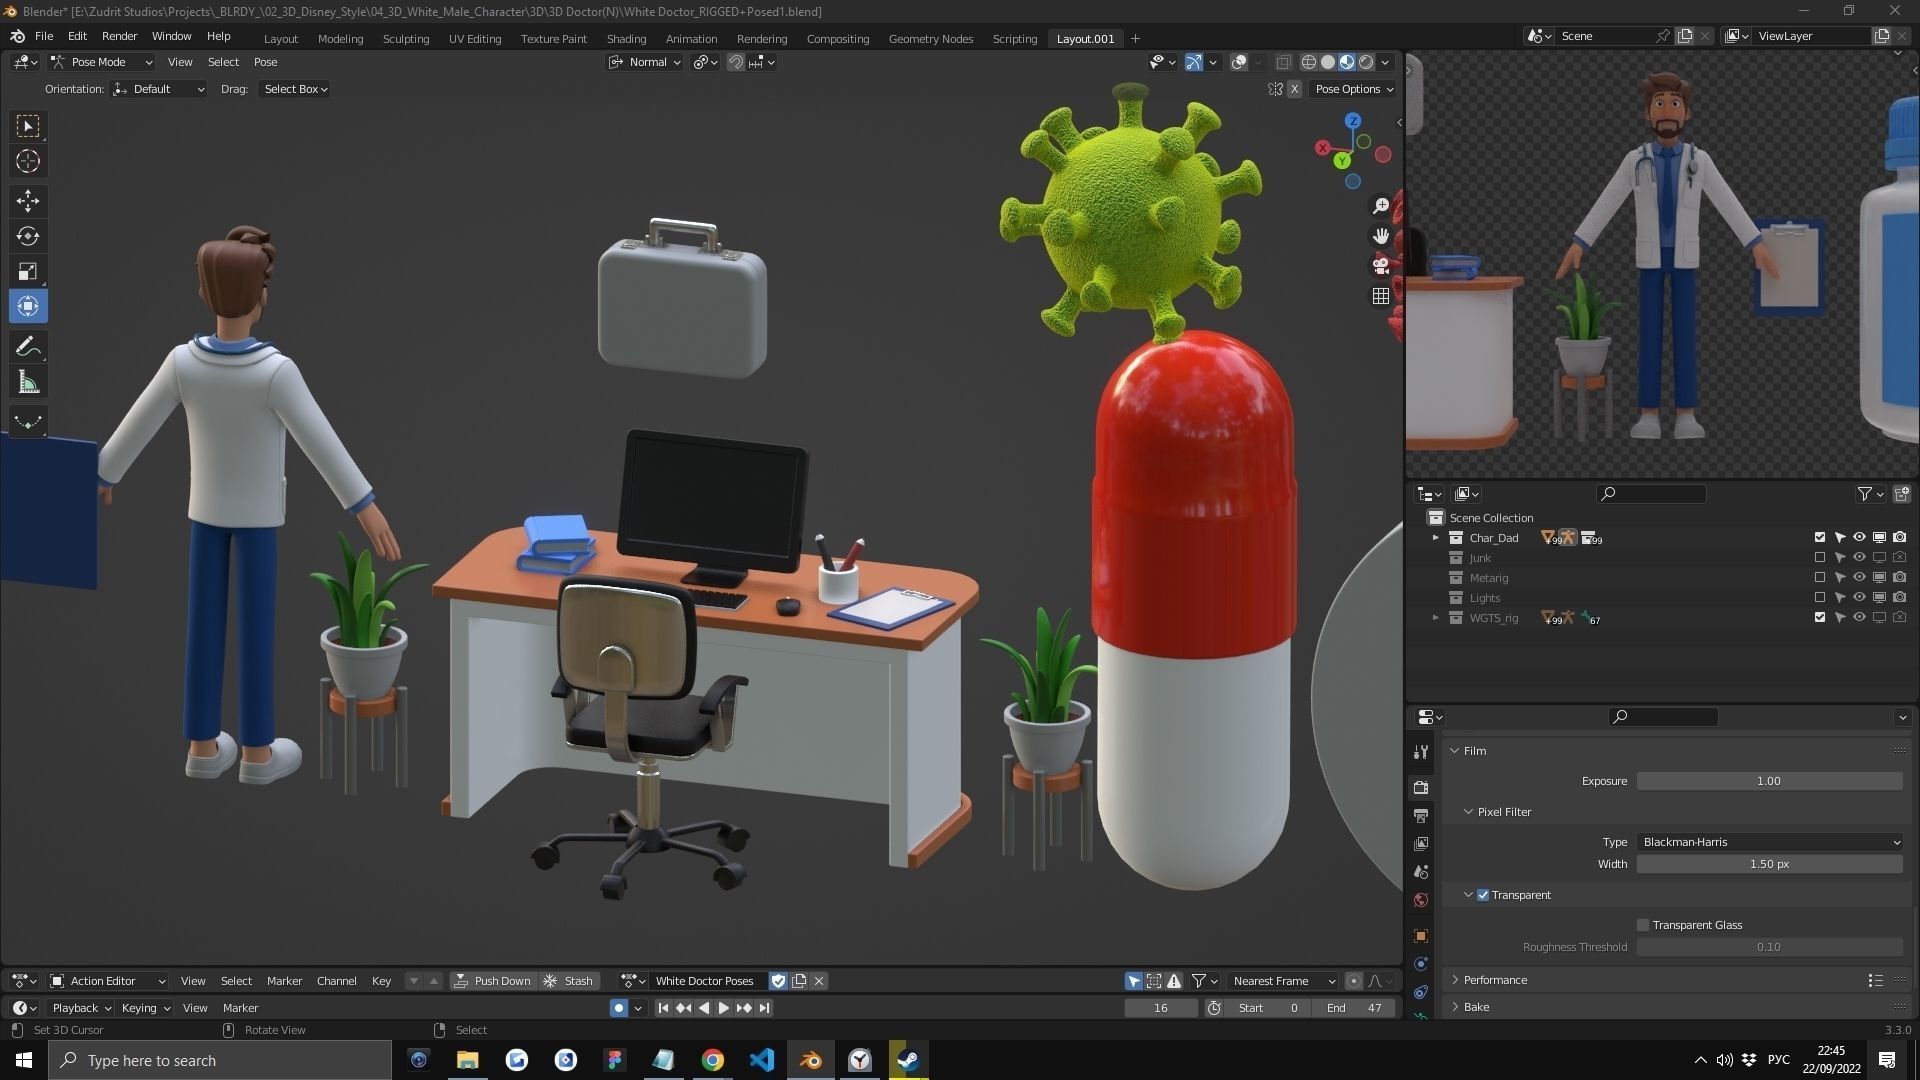The width and height of the screenshot is (1920, 1080).
Task: Toggle the Transparent film checkbox
Action: point(1483,895)
